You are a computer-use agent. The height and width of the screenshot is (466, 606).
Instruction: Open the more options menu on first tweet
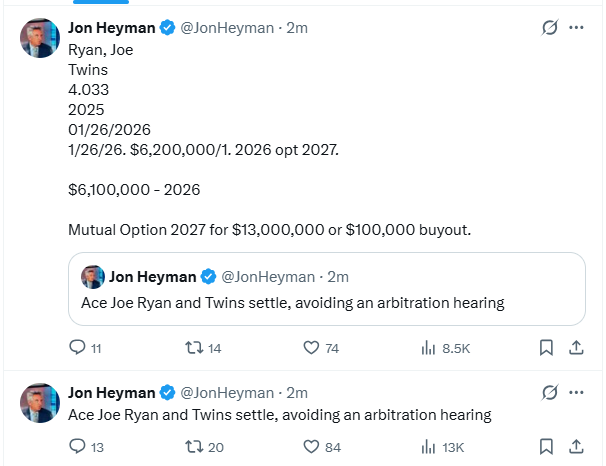coord(576,28)
